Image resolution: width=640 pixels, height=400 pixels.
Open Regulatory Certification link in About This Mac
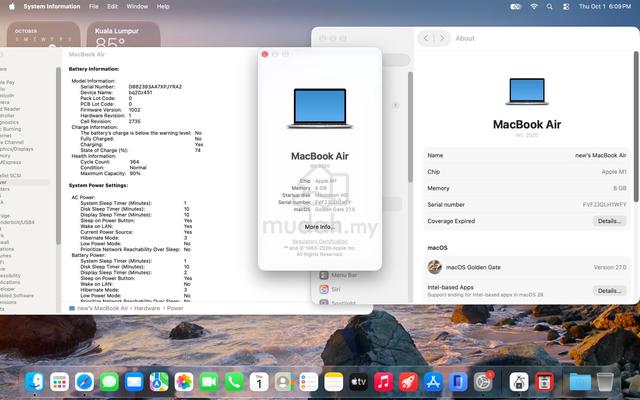(320, 241)
